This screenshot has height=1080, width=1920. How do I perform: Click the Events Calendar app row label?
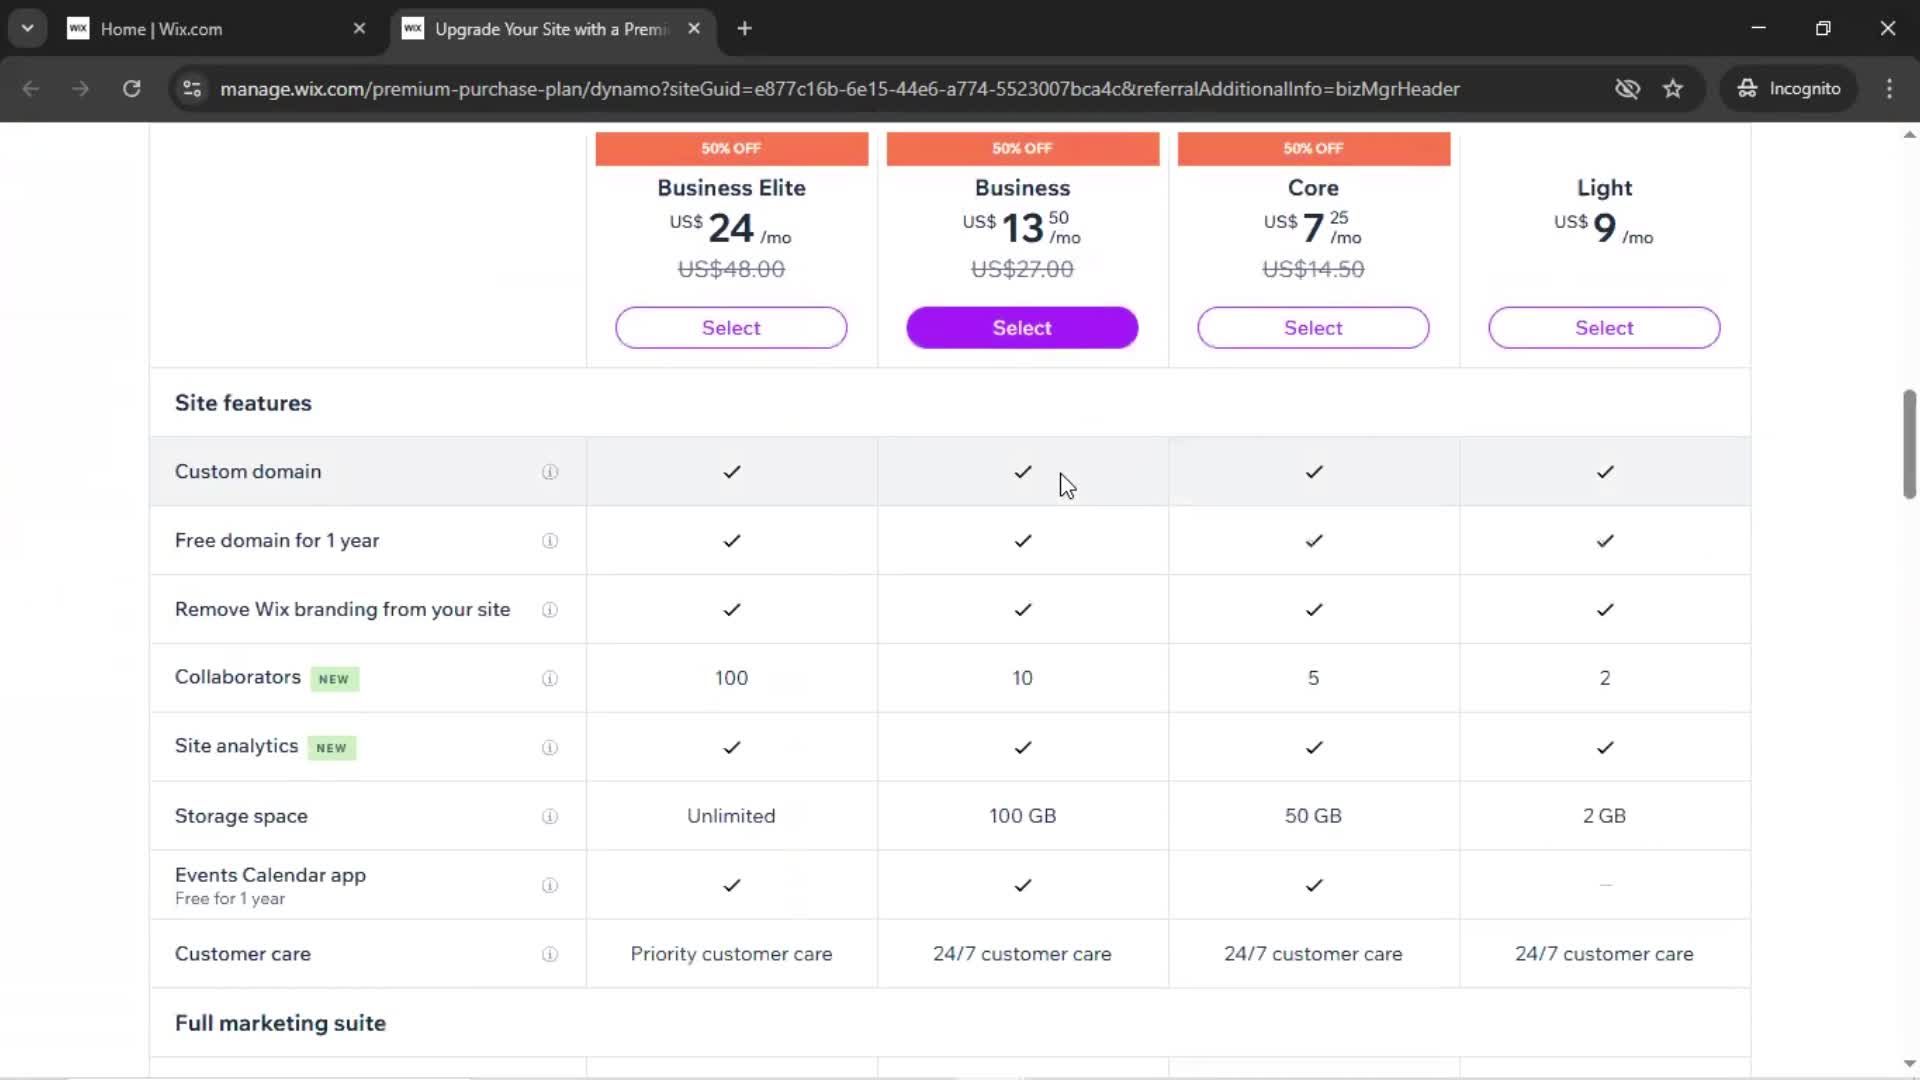tap(270, 875)
